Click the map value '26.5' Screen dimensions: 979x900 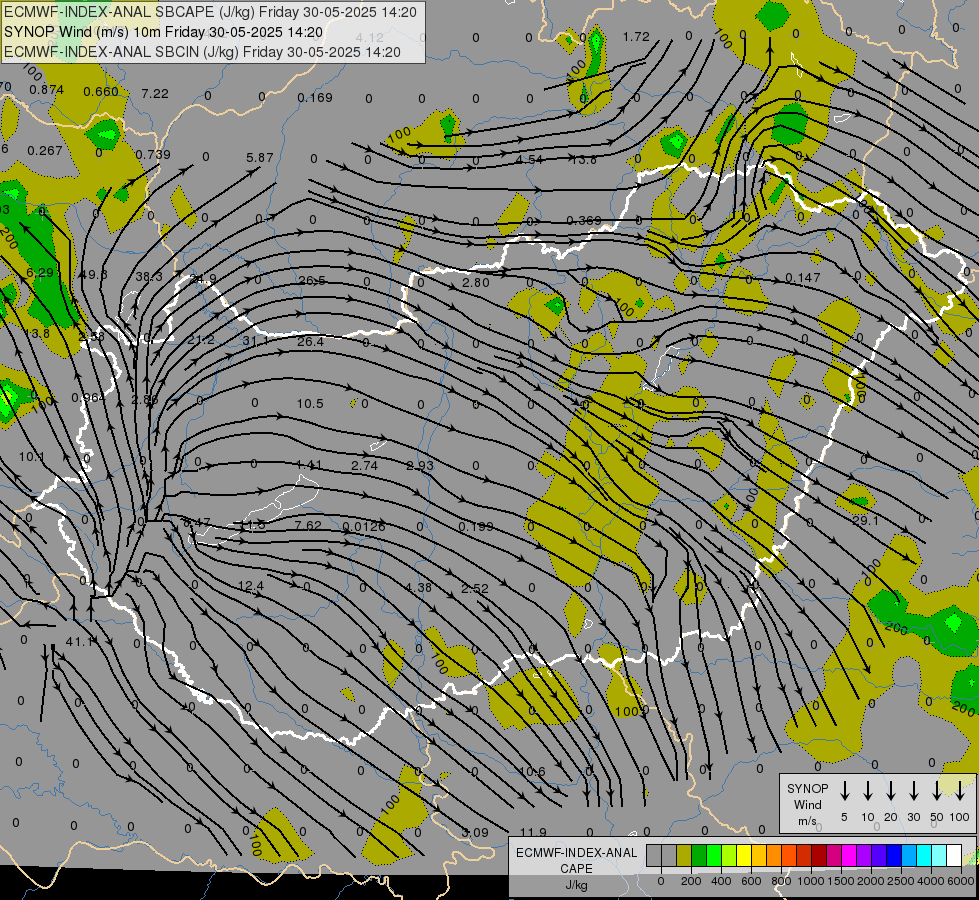tap(312, 281)
